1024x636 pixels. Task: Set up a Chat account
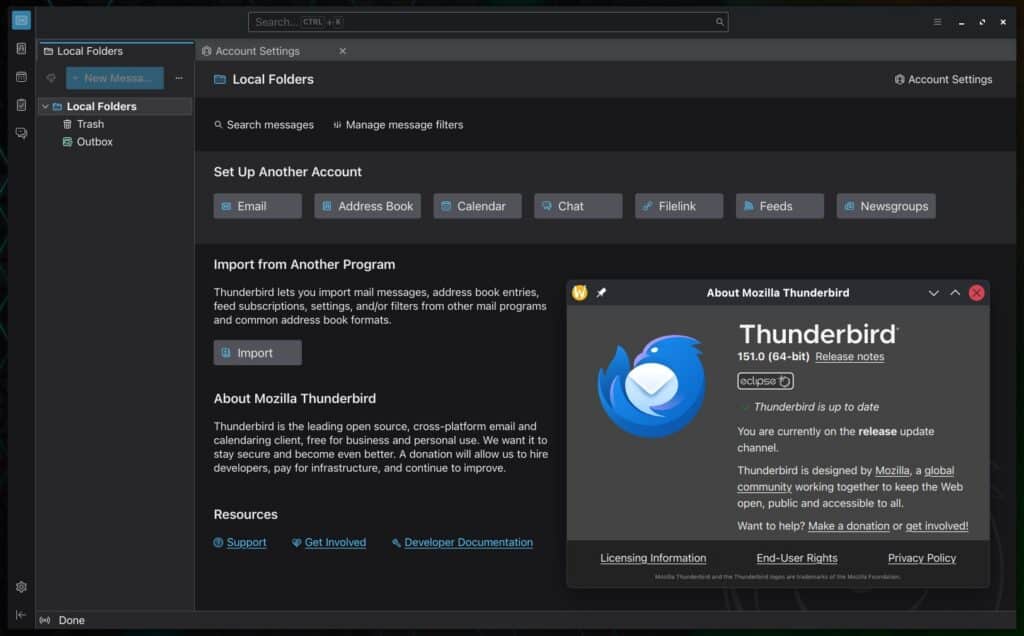[x=578, y=206]
